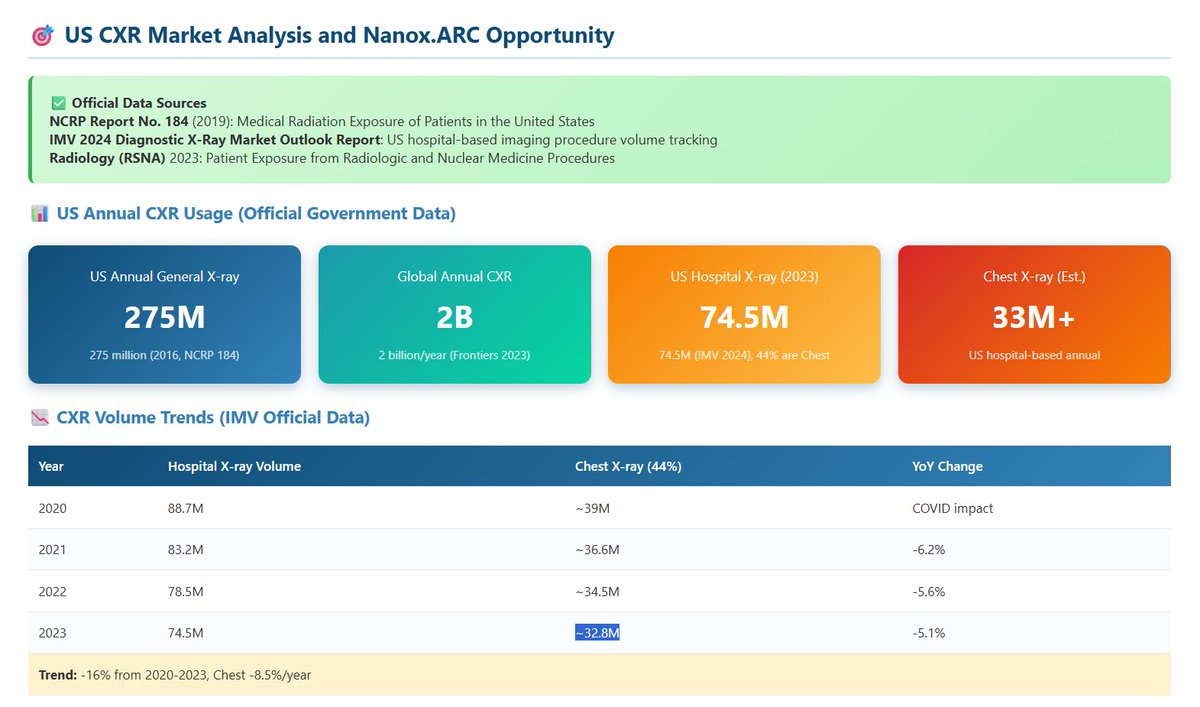Click the '~39M' chest X-ray cell
The image size is (1200, 707).
click(592, 508)
